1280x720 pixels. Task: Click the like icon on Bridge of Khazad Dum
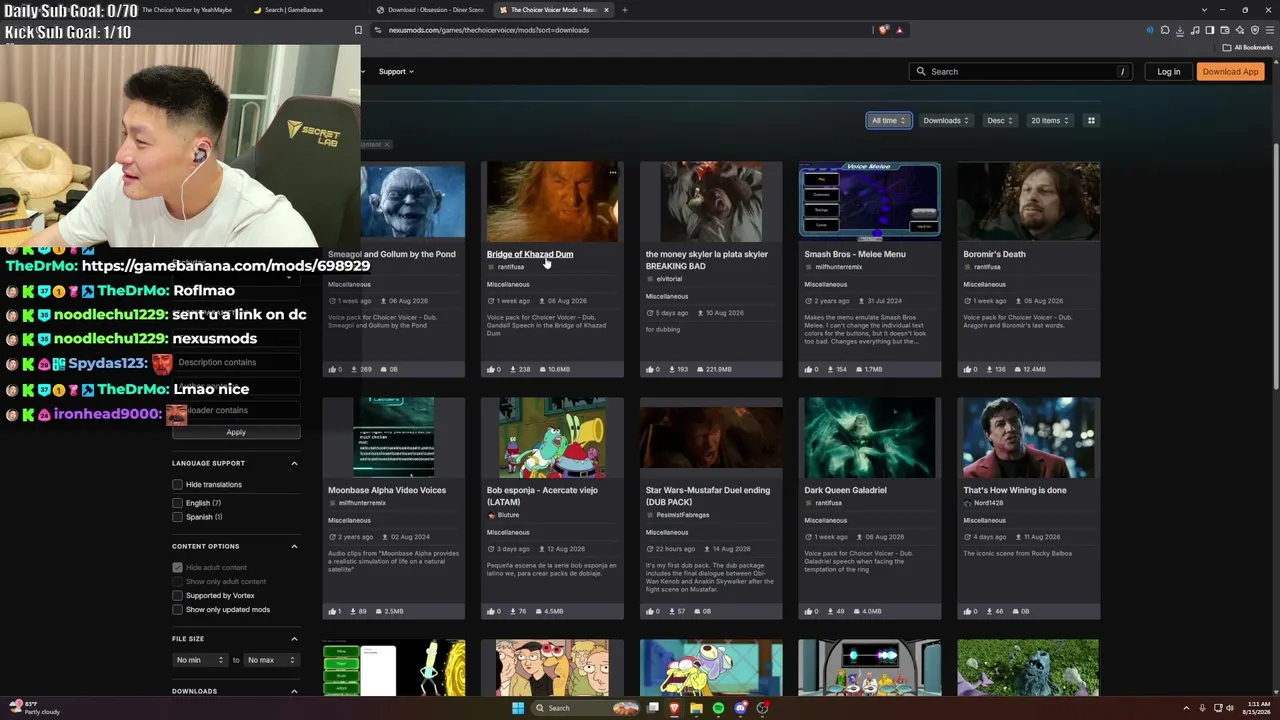point(491,369)
